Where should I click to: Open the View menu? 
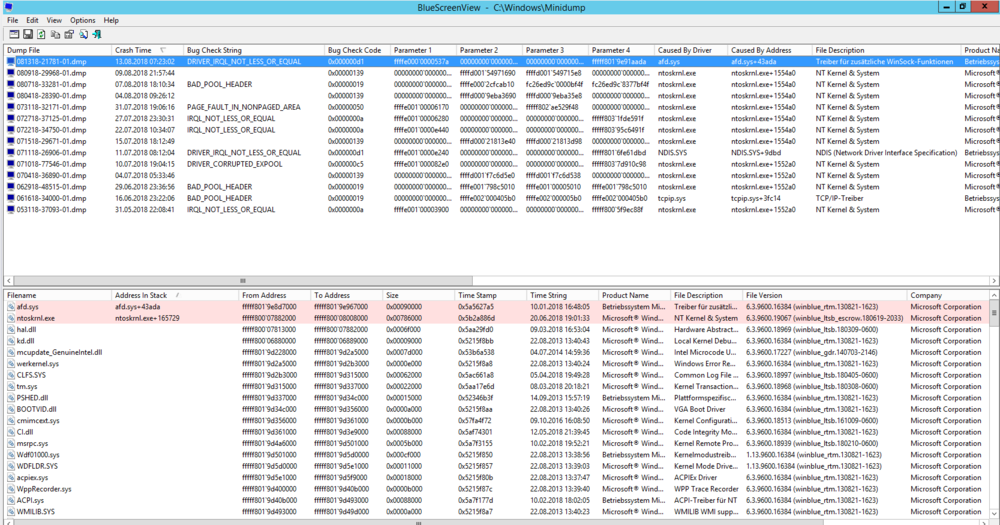53,20
